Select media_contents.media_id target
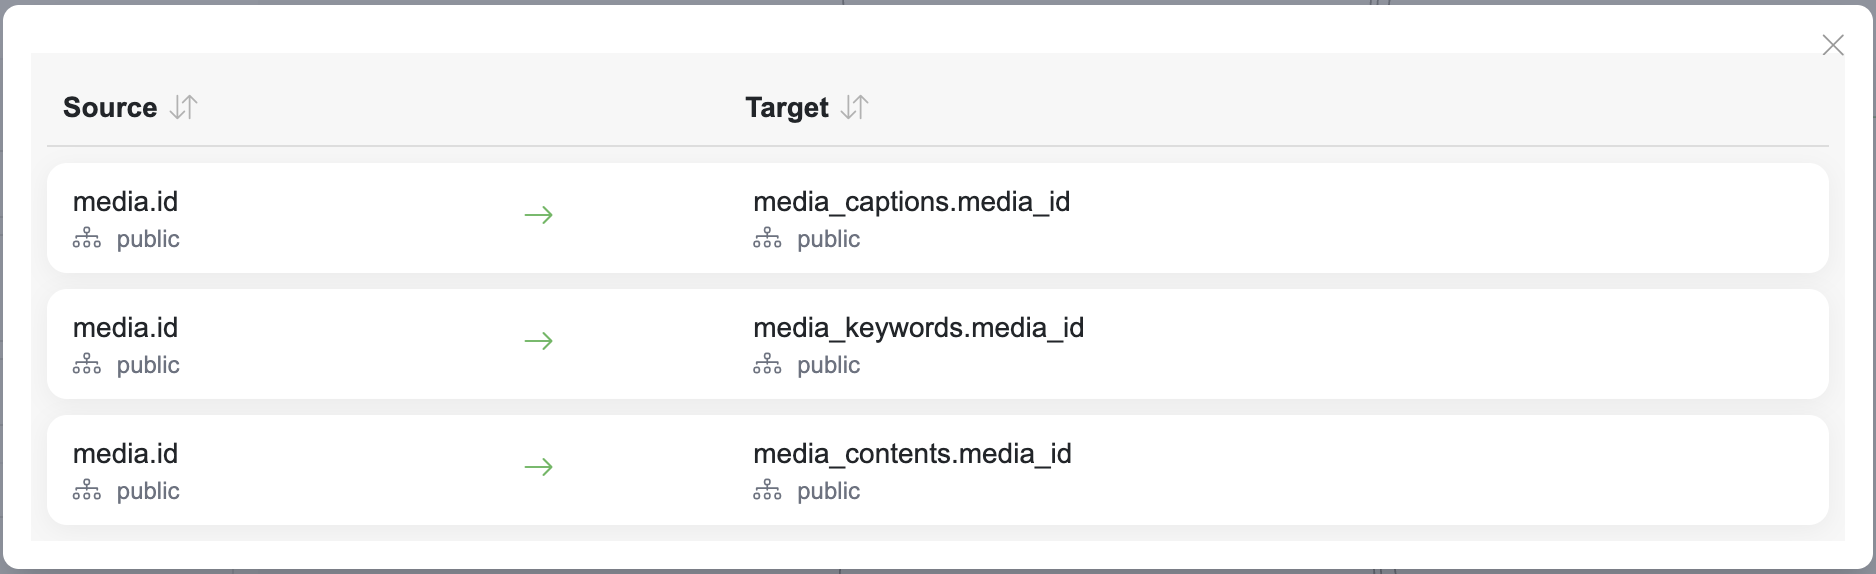The height and width of the screenshot is (574, 1876). click(912, 454)
